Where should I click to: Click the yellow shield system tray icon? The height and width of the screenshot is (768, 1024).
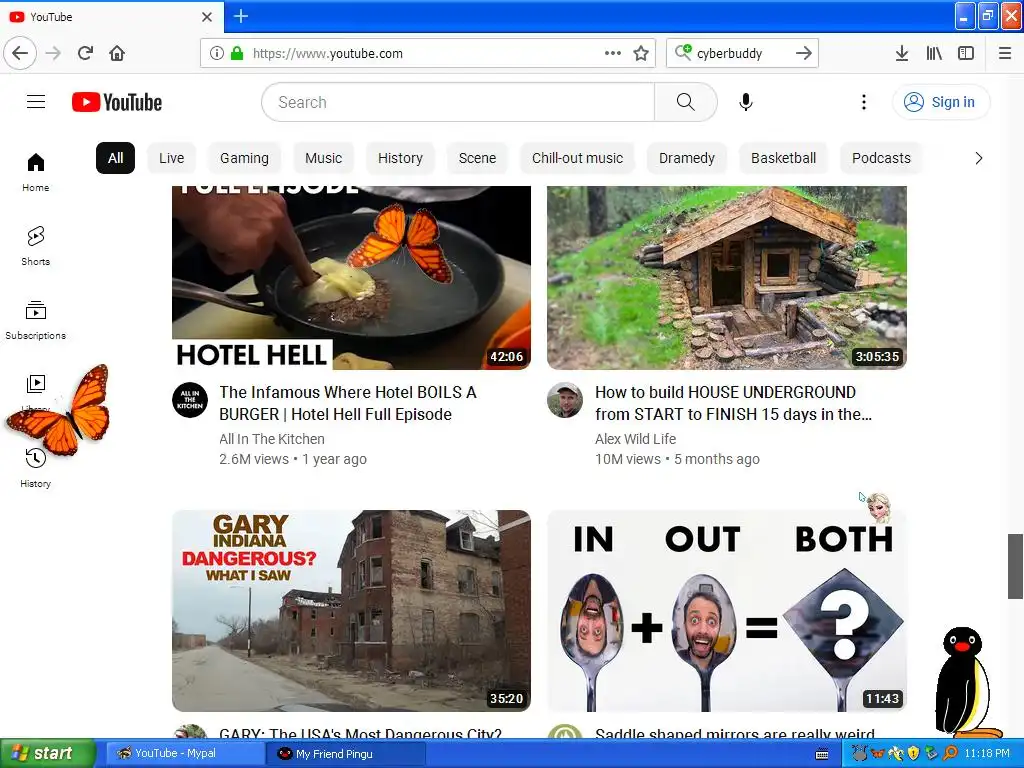pos(914,753)
